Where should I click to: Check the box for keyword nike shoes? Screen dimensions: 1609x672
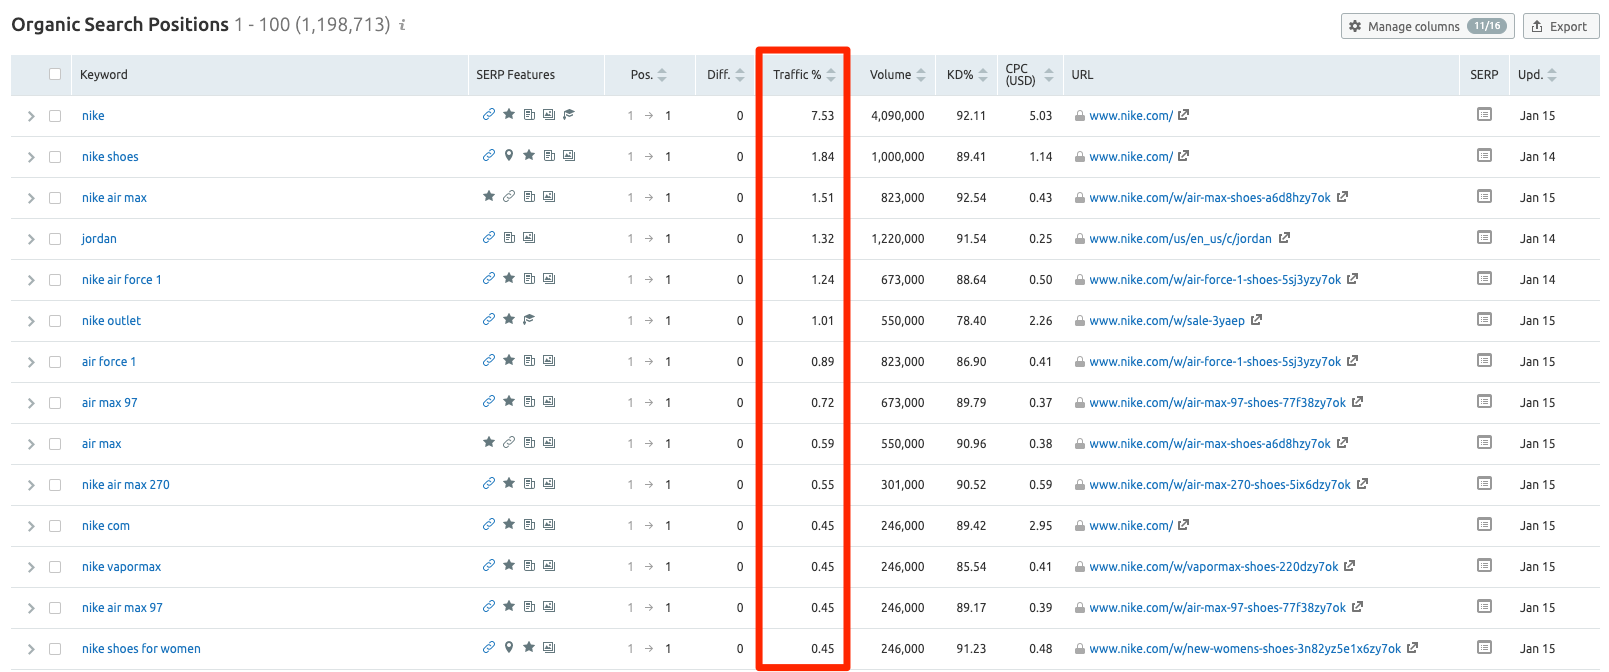click(x=55, y=157)
